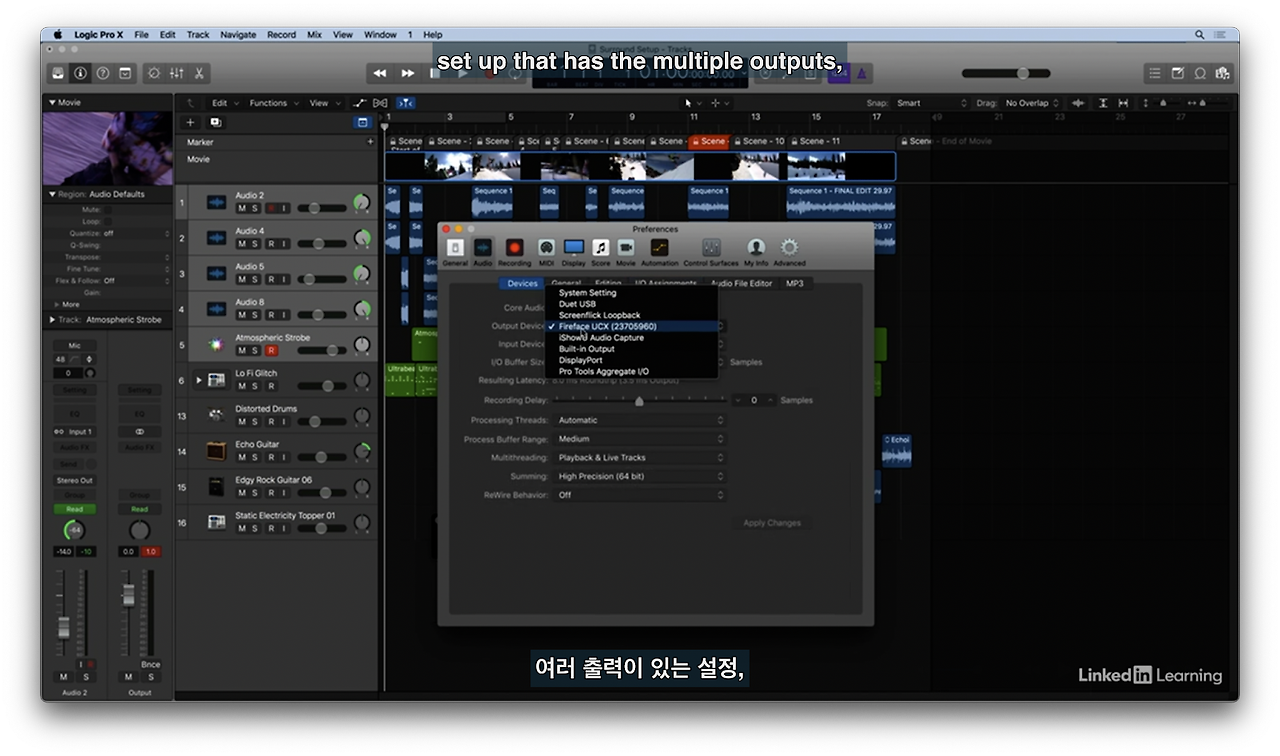Screen dimensions: 1280x756
Task: Click the Stereo Out output slot
Action: (74, 481)
